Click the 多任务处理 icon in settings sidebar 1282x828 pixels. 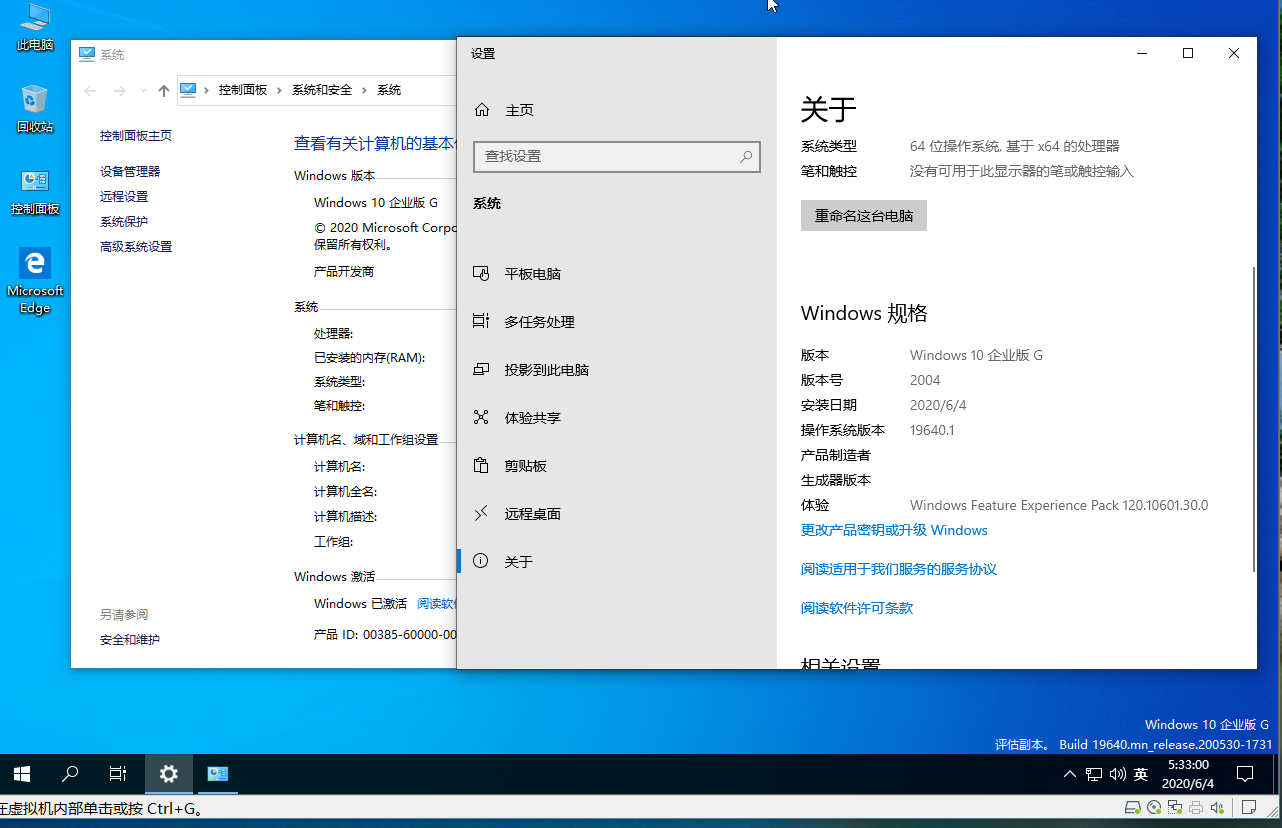pyautogui.click(x=481, y=322)
